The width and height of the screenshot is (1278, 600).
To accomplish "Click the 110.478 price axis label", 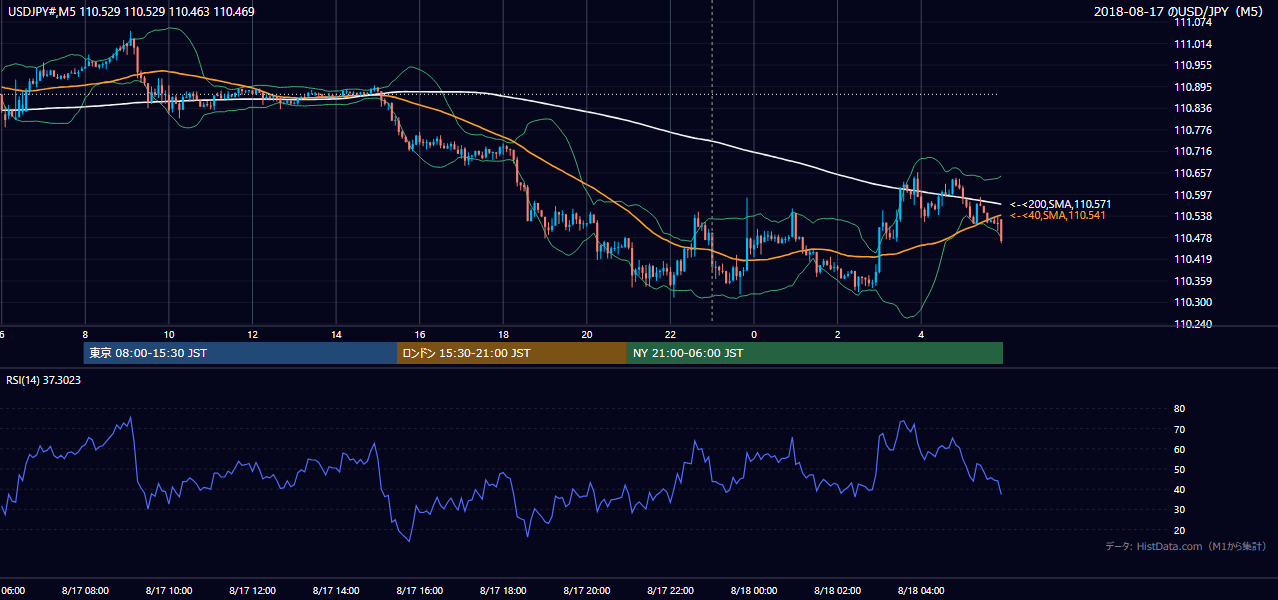I will [x=1193, y=238].
